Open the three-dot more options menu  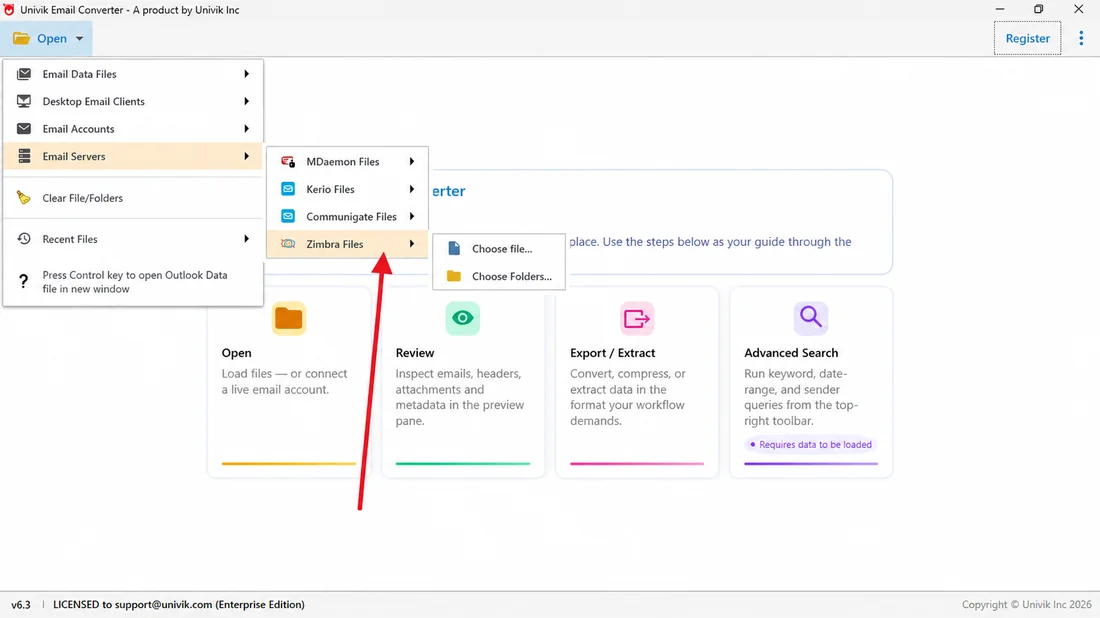(1080, 39)
